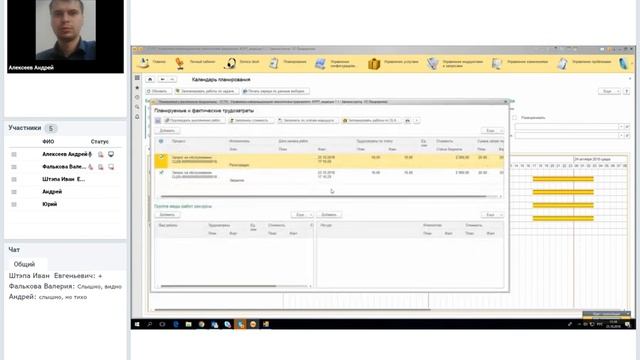Screen dimensions: 640x360
Task: Open the functions menu grid icon
Action: [137, 78]
